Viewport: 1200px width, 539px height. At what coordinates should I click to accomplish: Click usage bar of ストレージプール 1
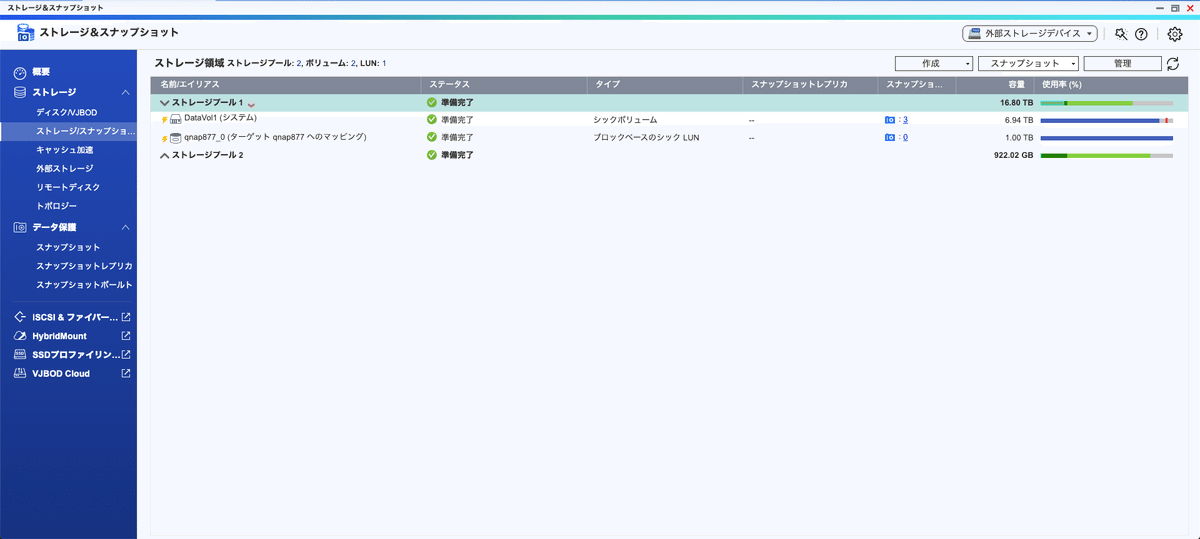pos(1106,102)
